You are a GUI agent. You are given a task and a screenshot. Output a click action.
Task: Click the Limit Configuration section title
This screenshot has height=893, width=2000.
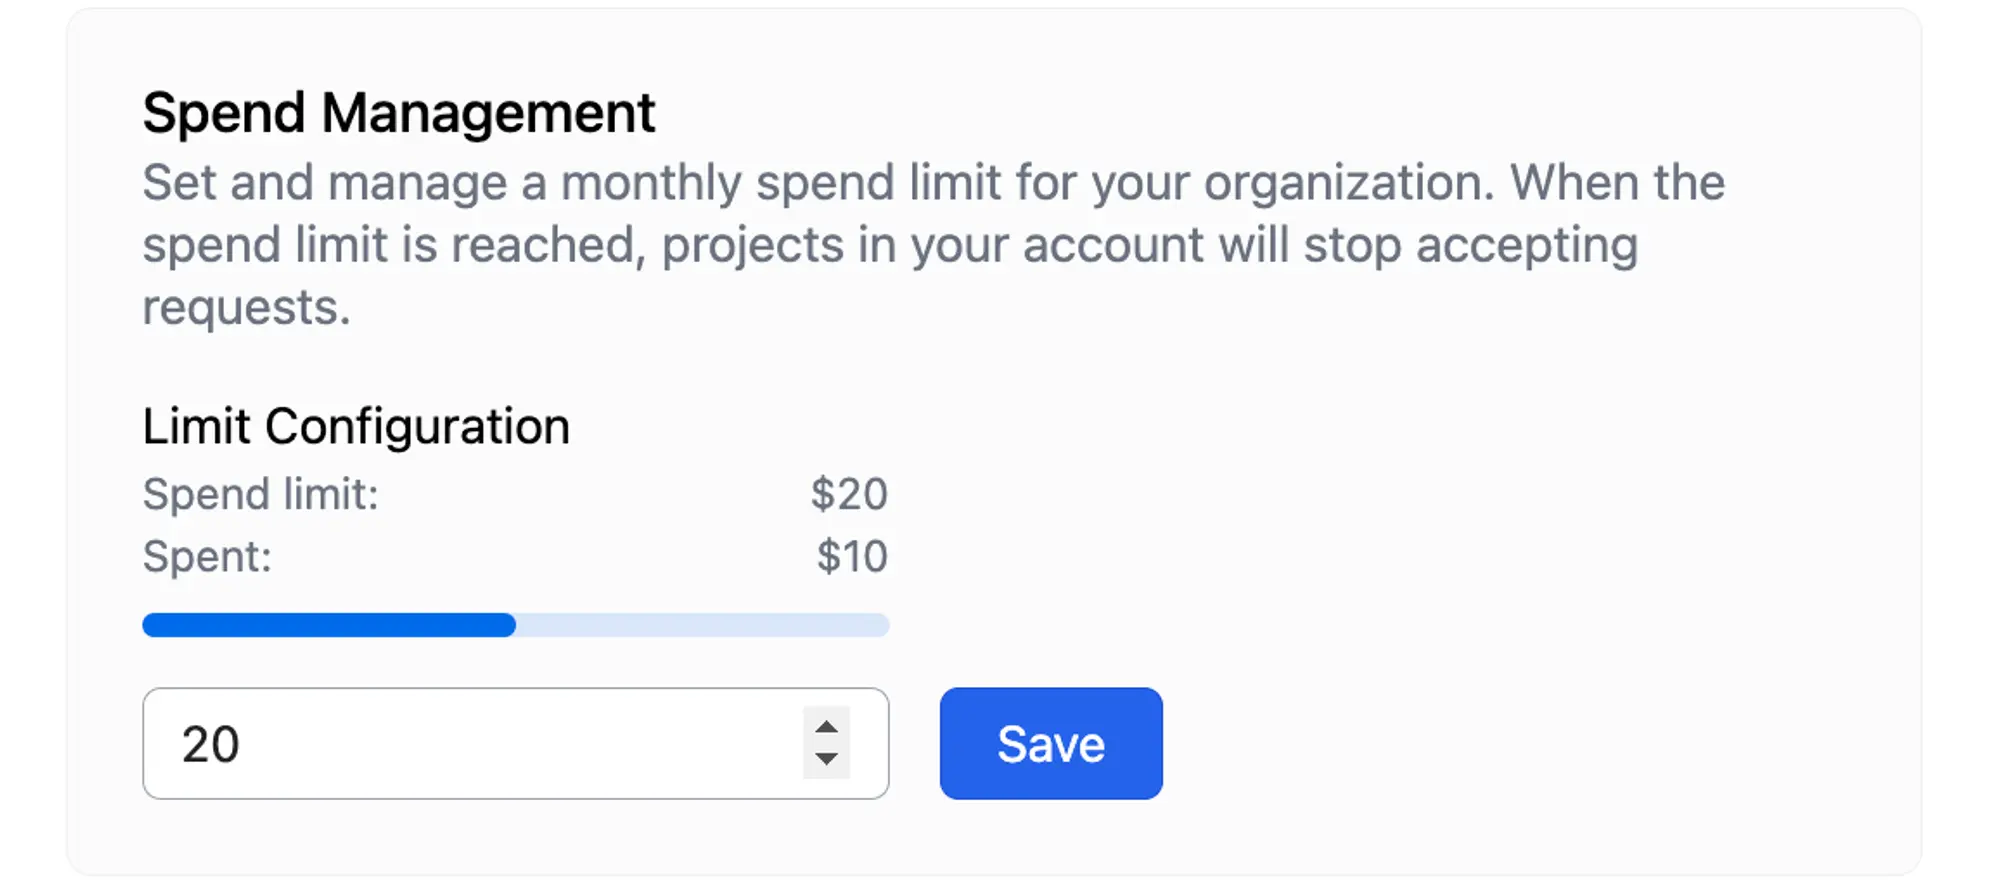pyautogui.click(x=356, y=425)
